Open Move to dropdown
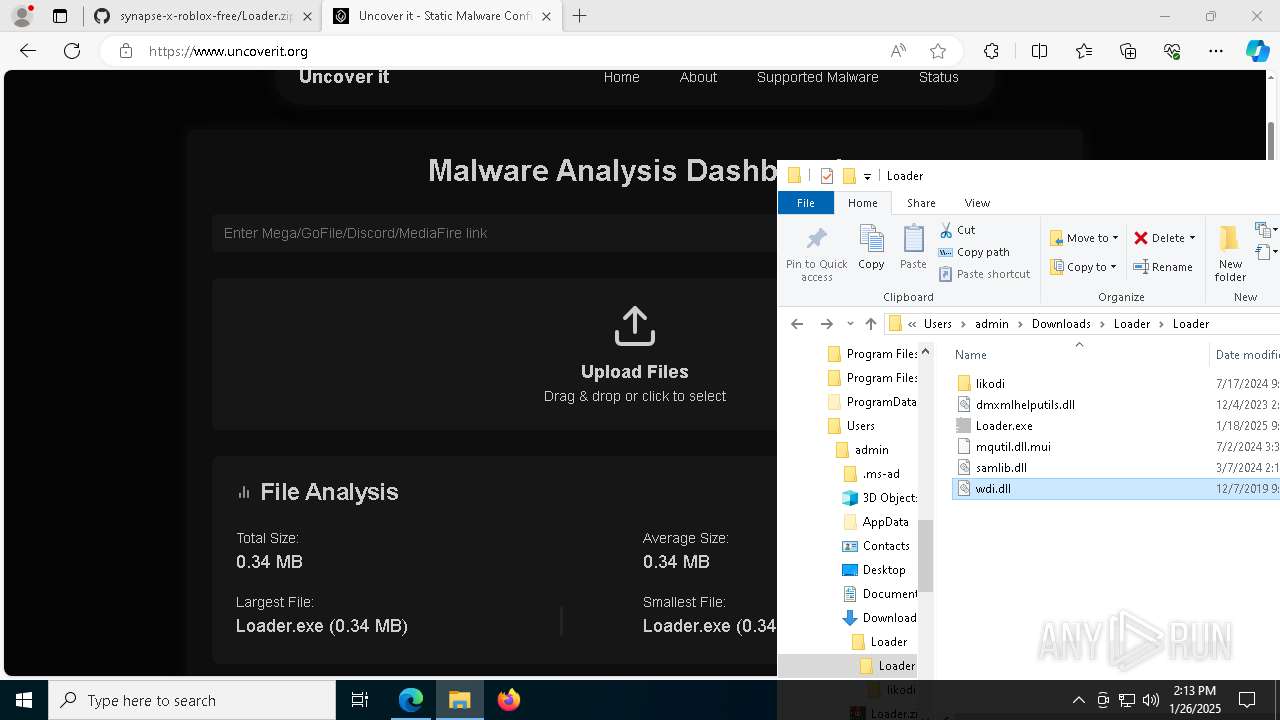Image resolution: width=1280 pixels, height=720 pixels. tap(1084, 238)
